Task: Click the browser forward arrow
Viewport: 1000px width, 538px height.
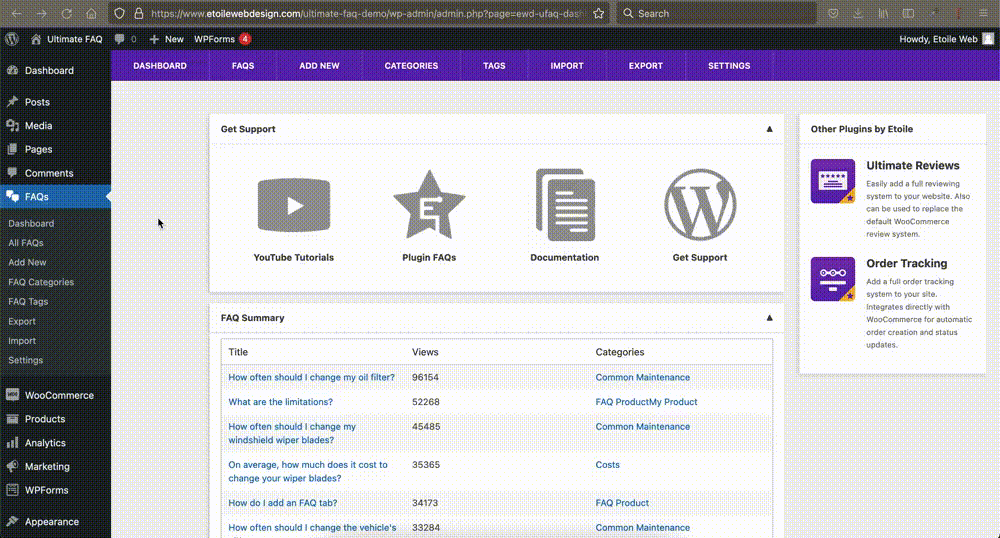Action: pyautogui.click(x=41, y=13)
